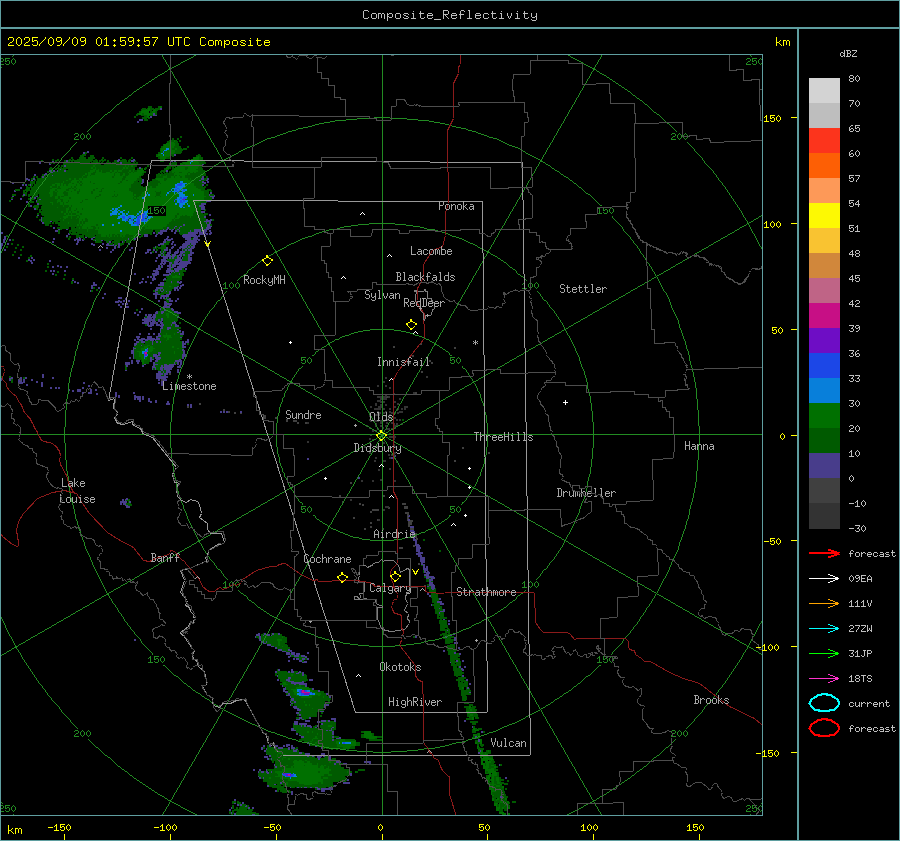Select the orange 111V arrow legend entry
The image size is (900, 841).
[x=824, y=603]
